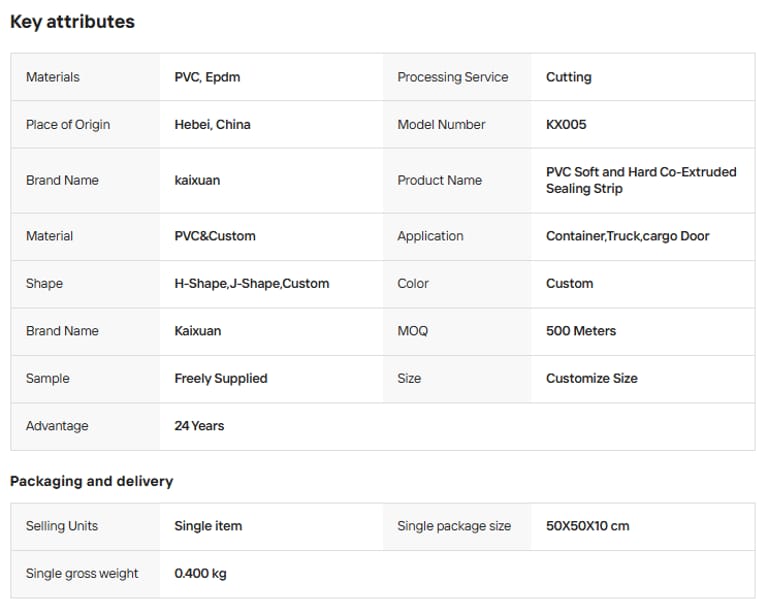The image size is (768, 615).
Task: Select the Single item selling units value
Action: (x=208, y=526)
